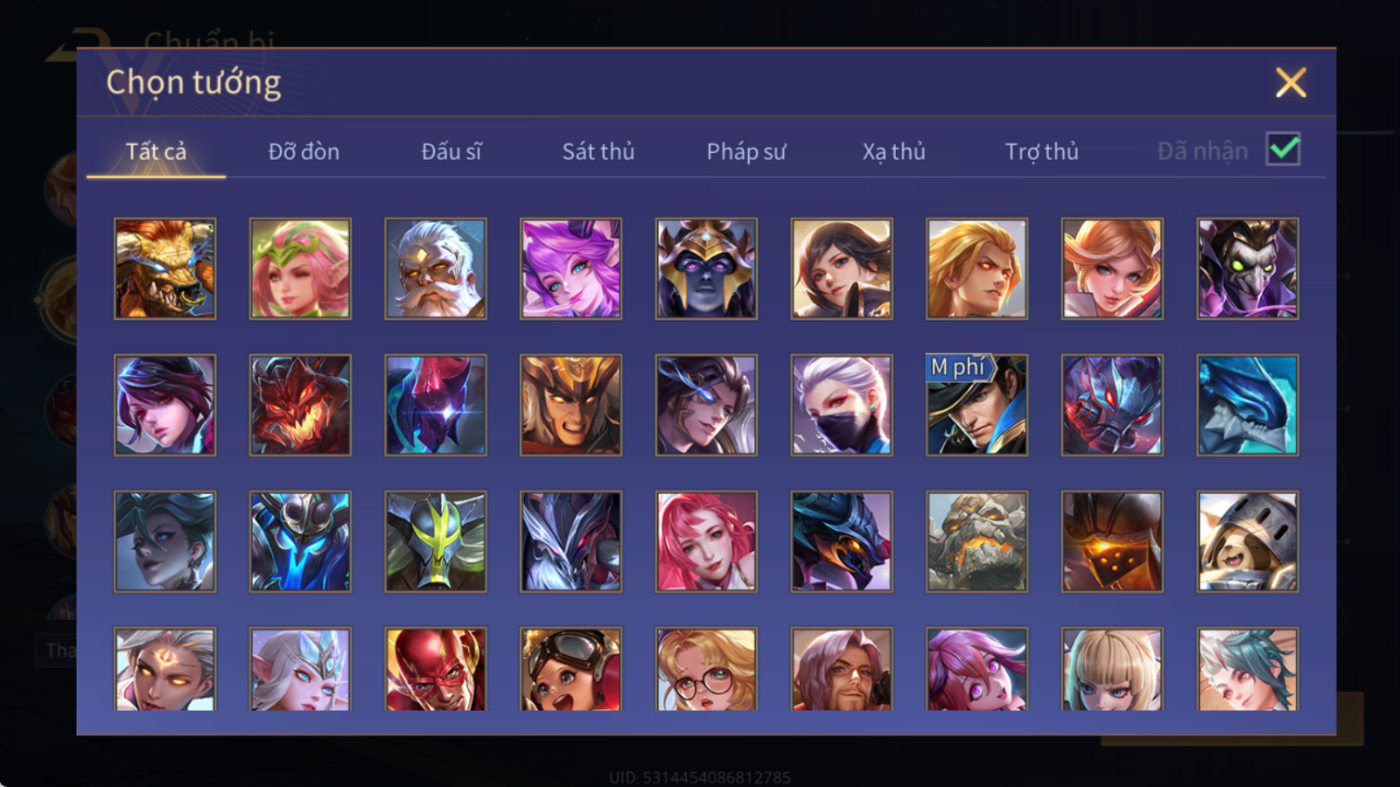The image size is (1400, 787).
Task: Choose the goggles pilot kid hero
Action: 571,669
